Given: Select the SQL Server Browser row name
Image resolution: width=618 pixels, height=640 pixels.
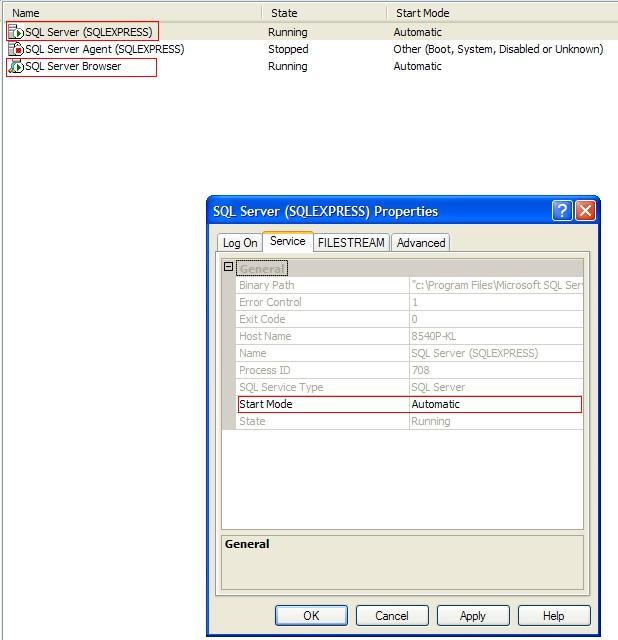Looking at the screenshot, I should (x=73, y=66).
